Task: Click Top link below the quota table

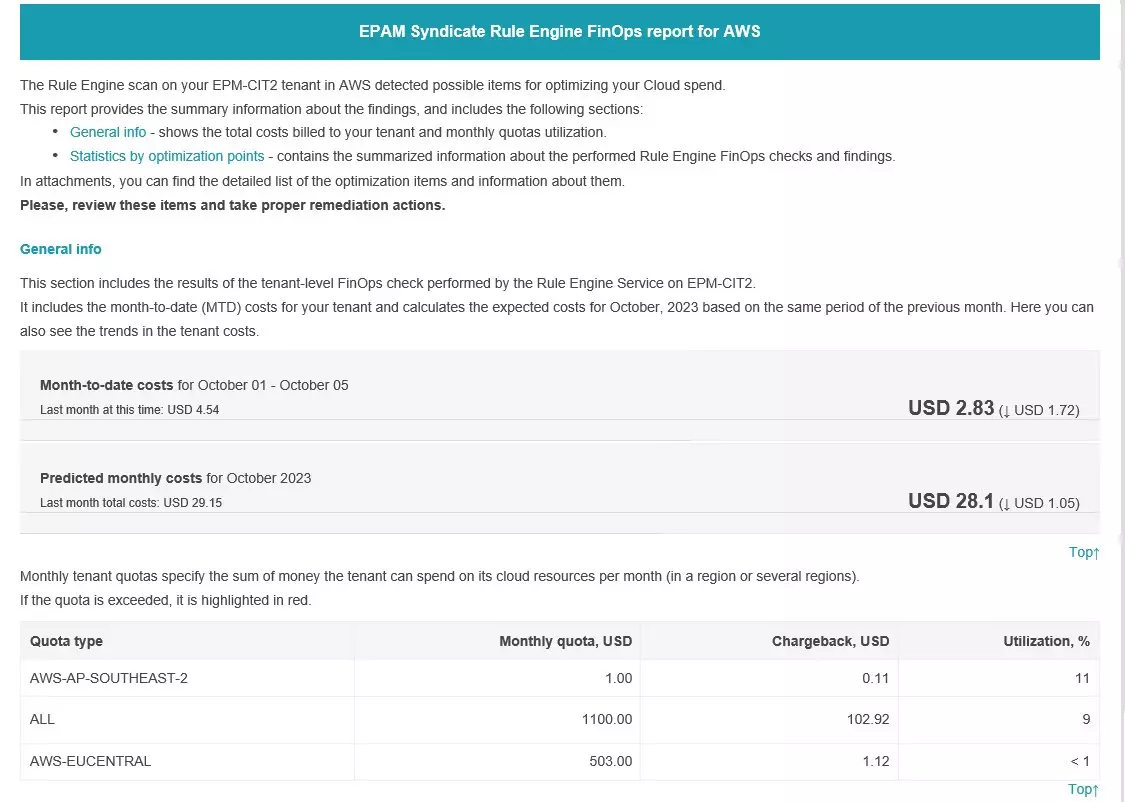Action: (1083, 789)
